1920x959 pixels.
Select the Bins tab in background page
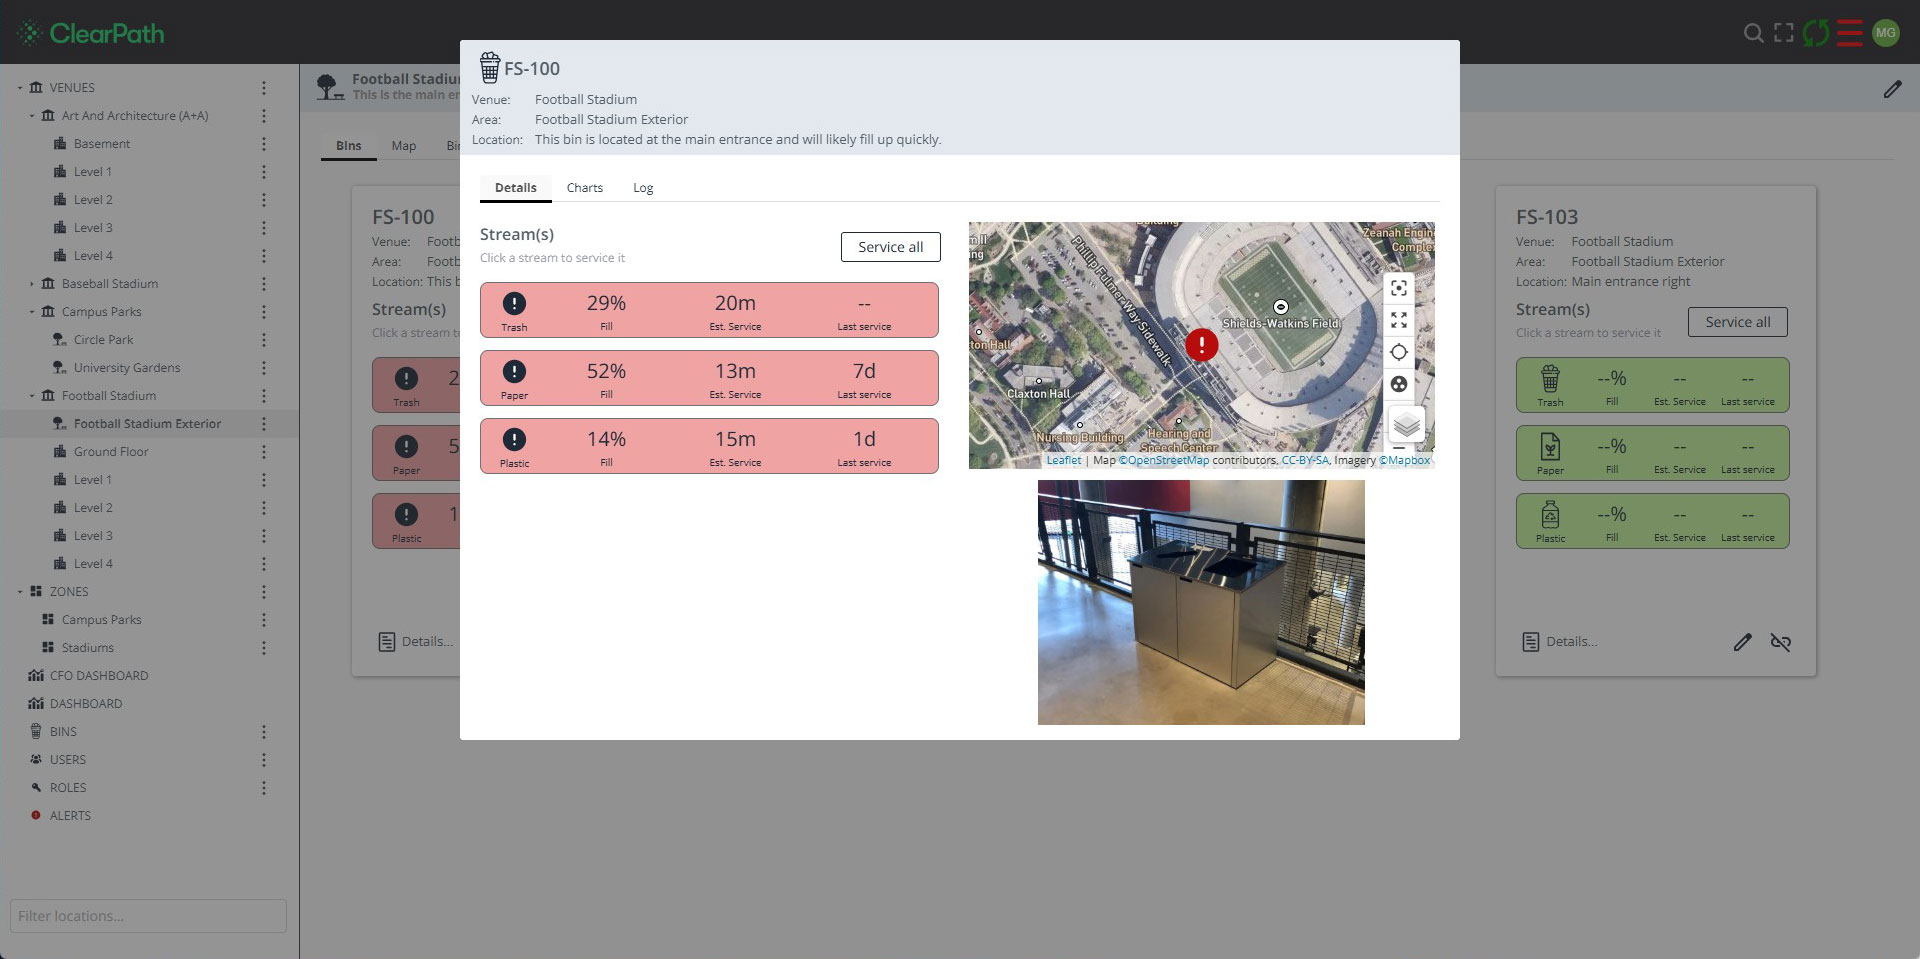point(349,146)
